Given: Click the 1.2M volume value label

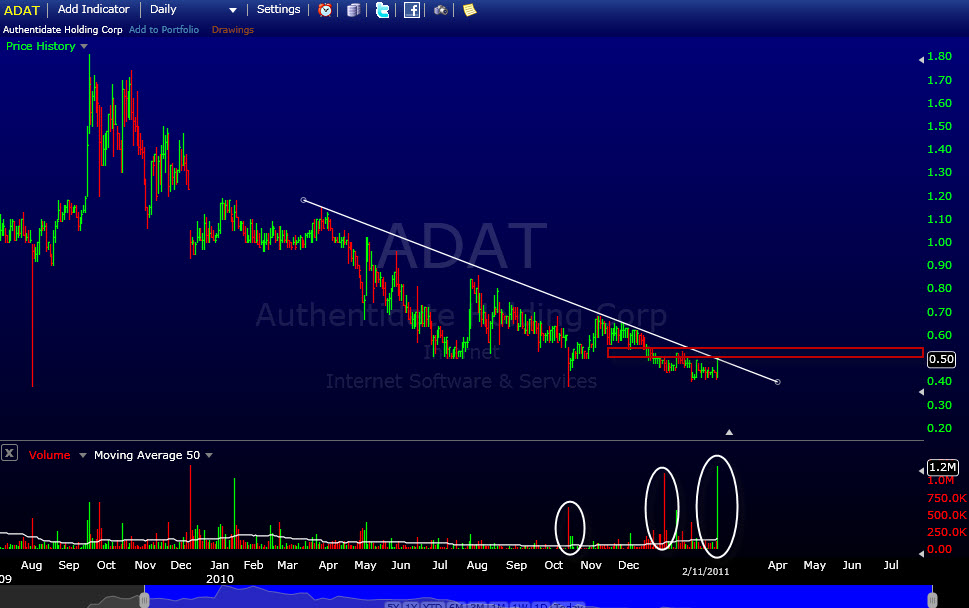Looking at the screenshot, I should (942, 467).
